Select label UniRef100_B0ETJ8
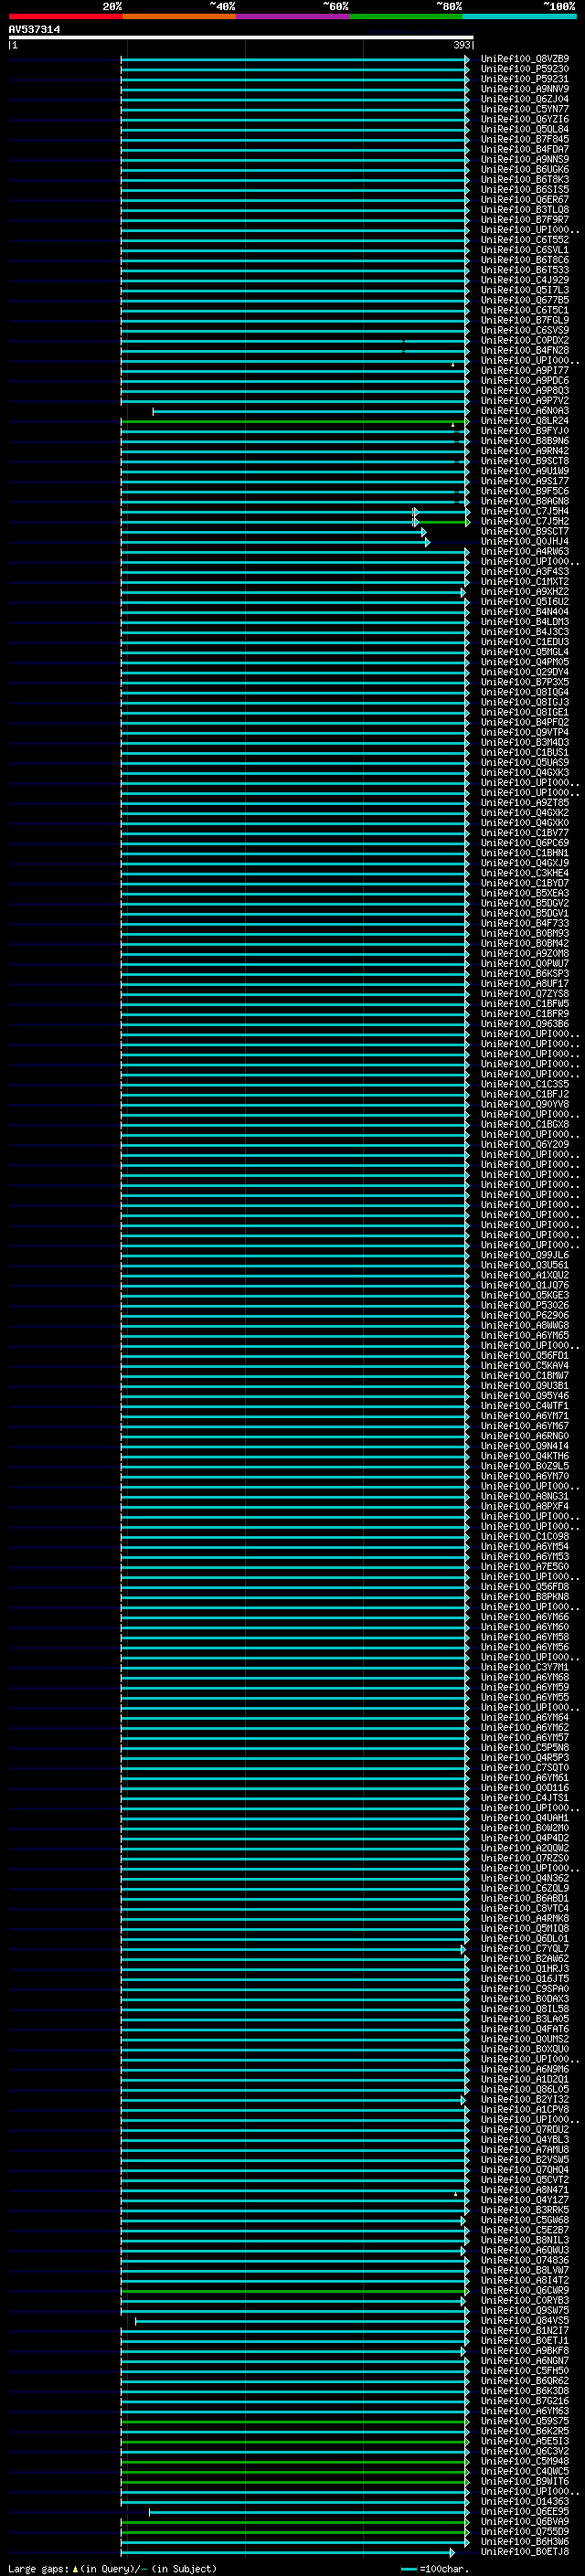The width and height of the screenshot is (585, 2576). point(525,2551)
